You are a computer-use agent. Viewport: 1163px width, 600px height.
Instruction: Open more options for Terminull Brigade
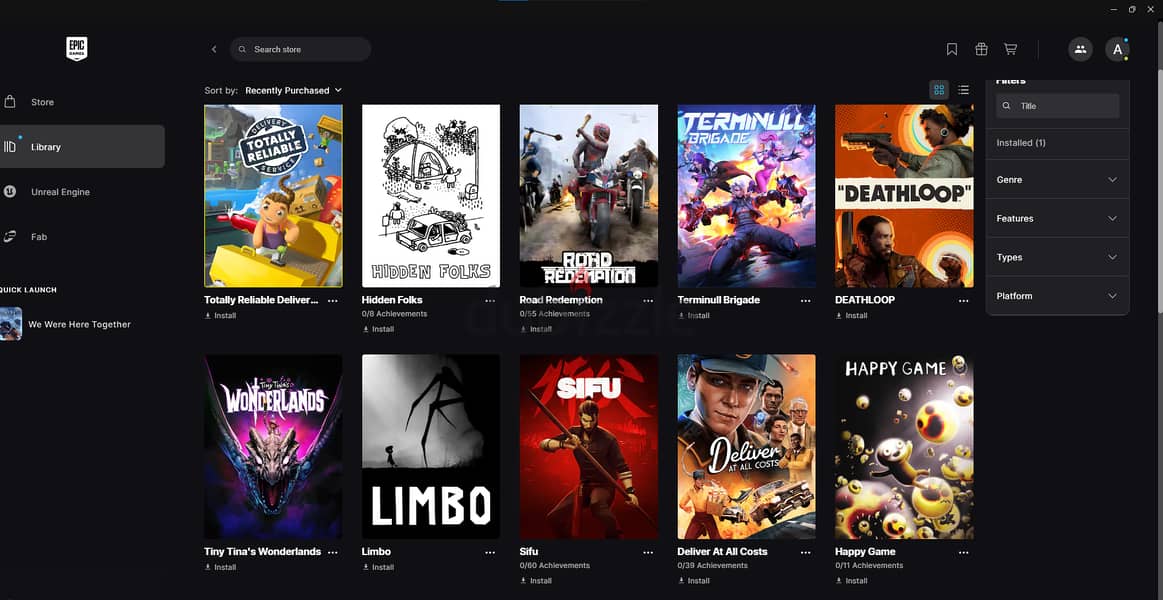[x=805, y=300]
